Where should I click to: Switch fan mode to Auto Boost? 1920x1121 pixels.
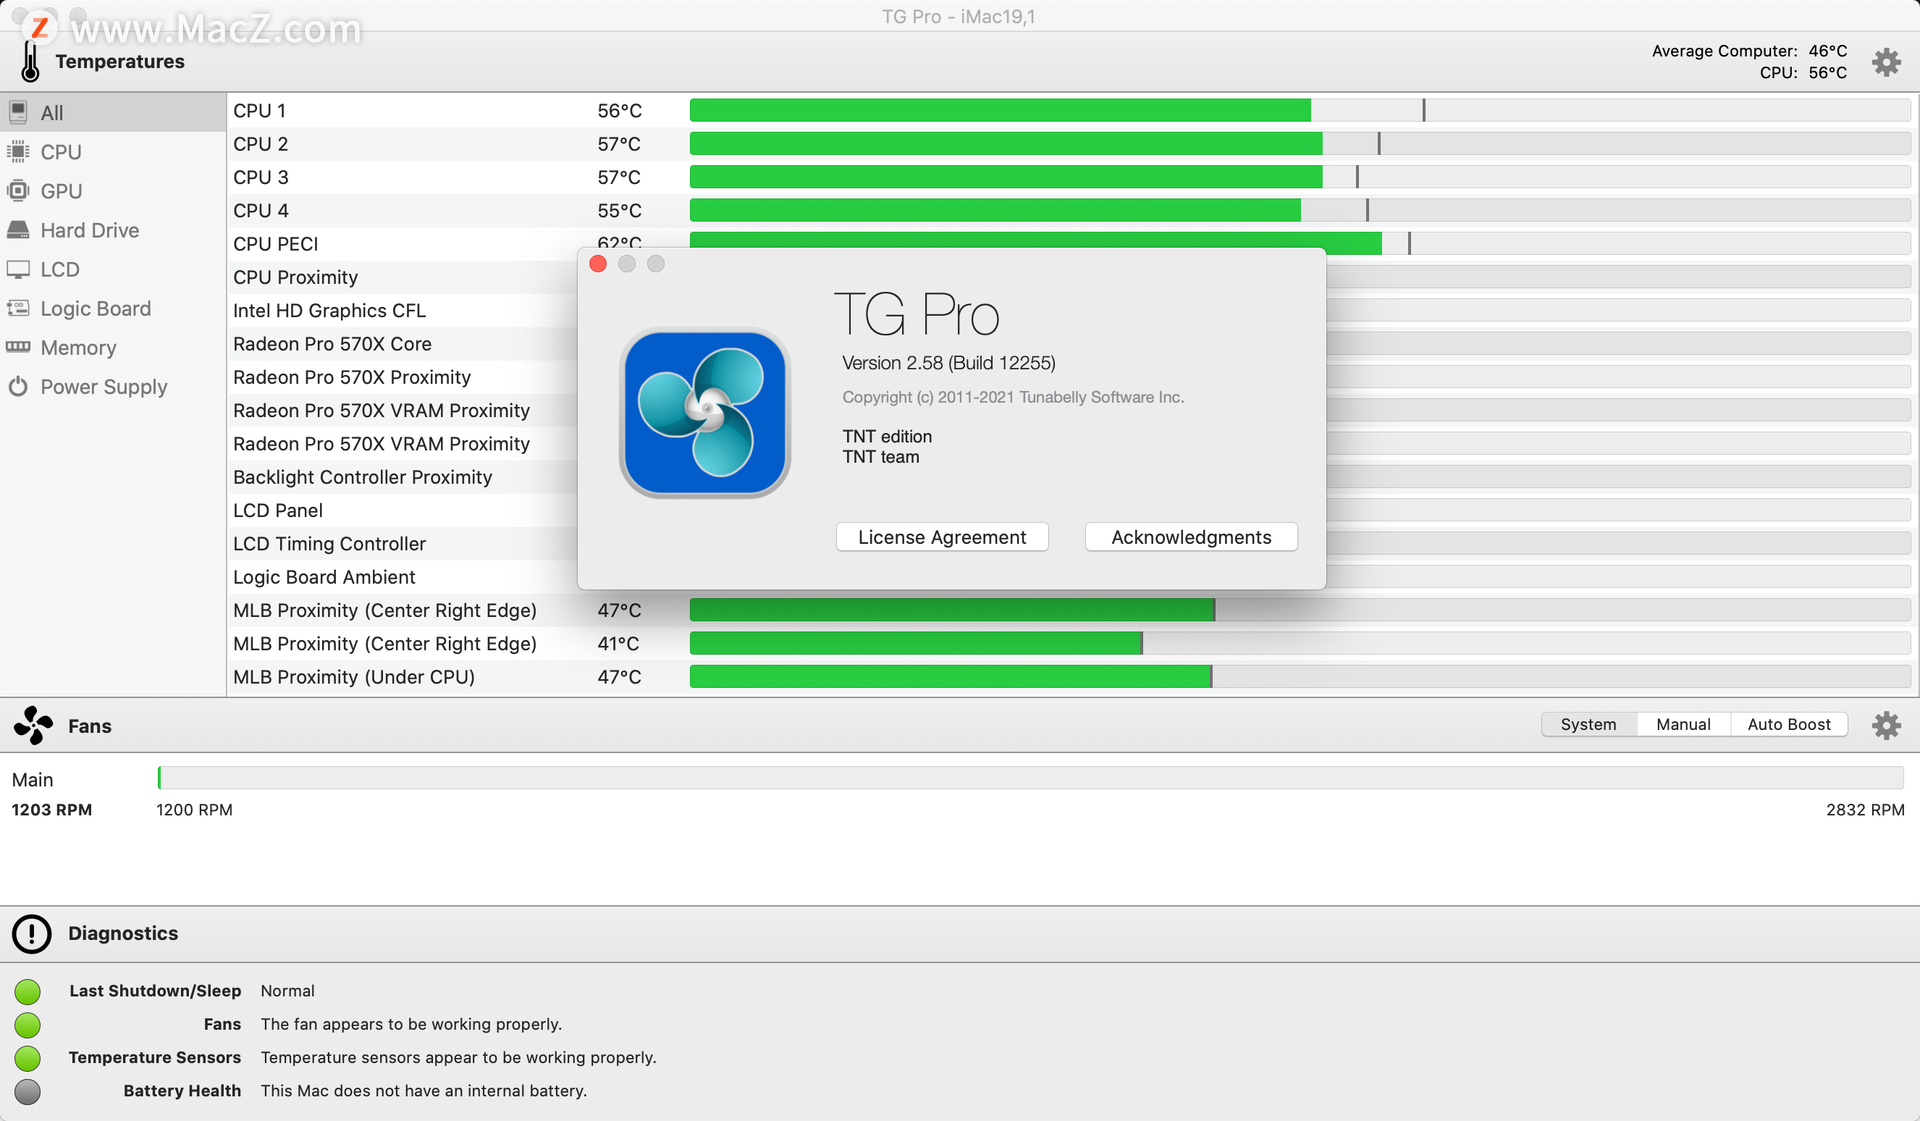pyautogui.click(x=1789, y=724)
